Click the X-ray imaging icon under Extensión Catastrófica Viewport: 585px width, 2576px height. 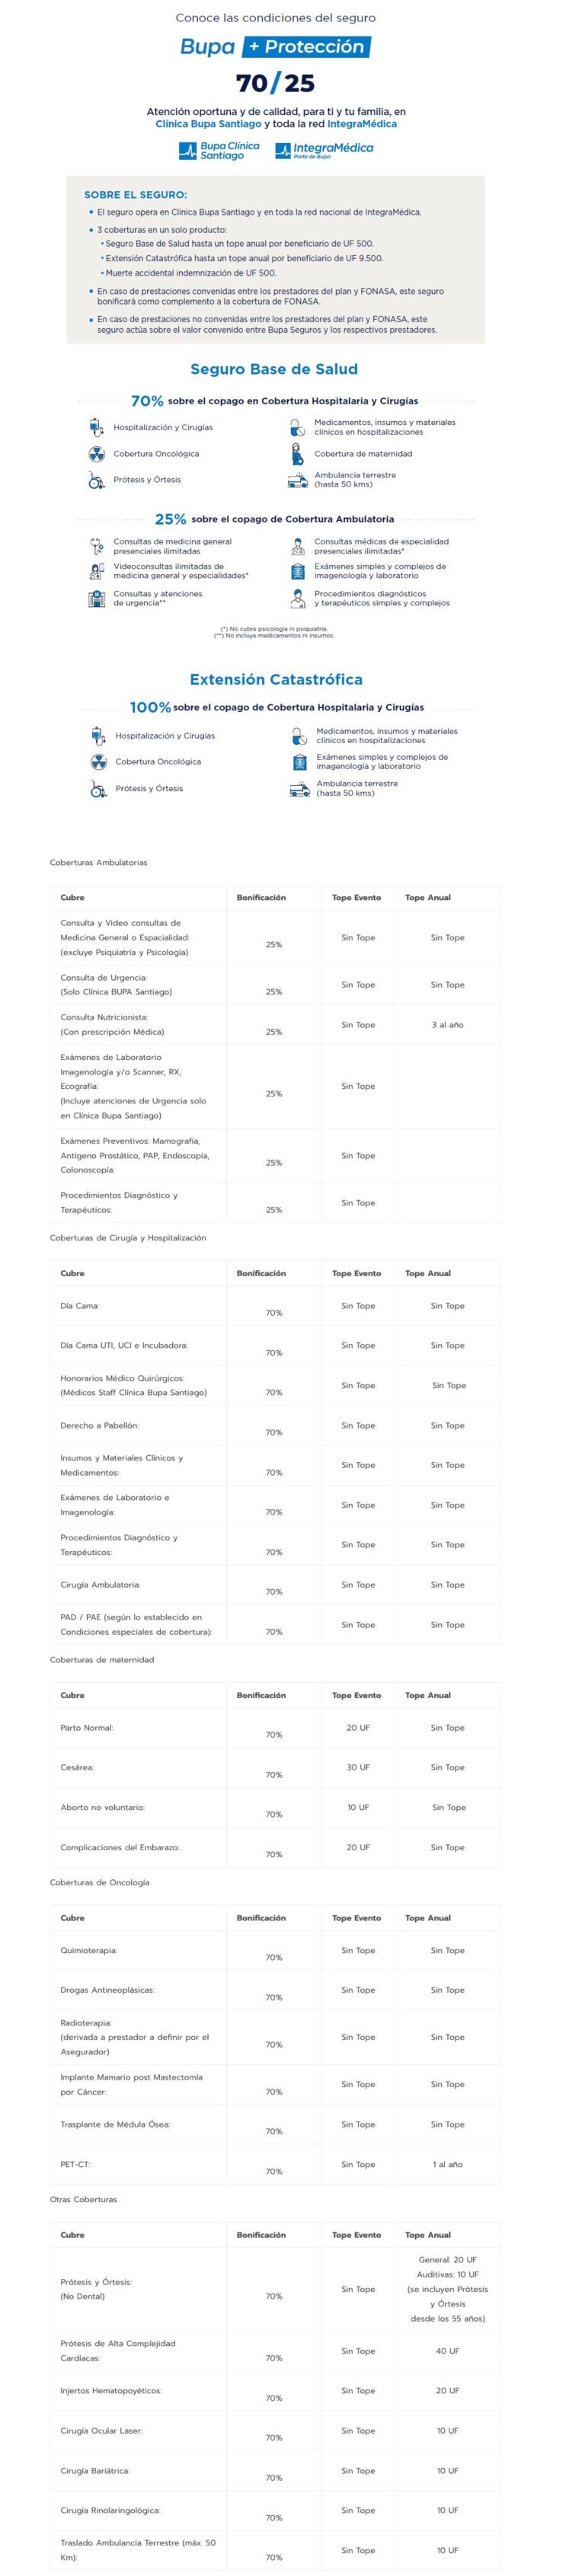[x=299, y=762]
